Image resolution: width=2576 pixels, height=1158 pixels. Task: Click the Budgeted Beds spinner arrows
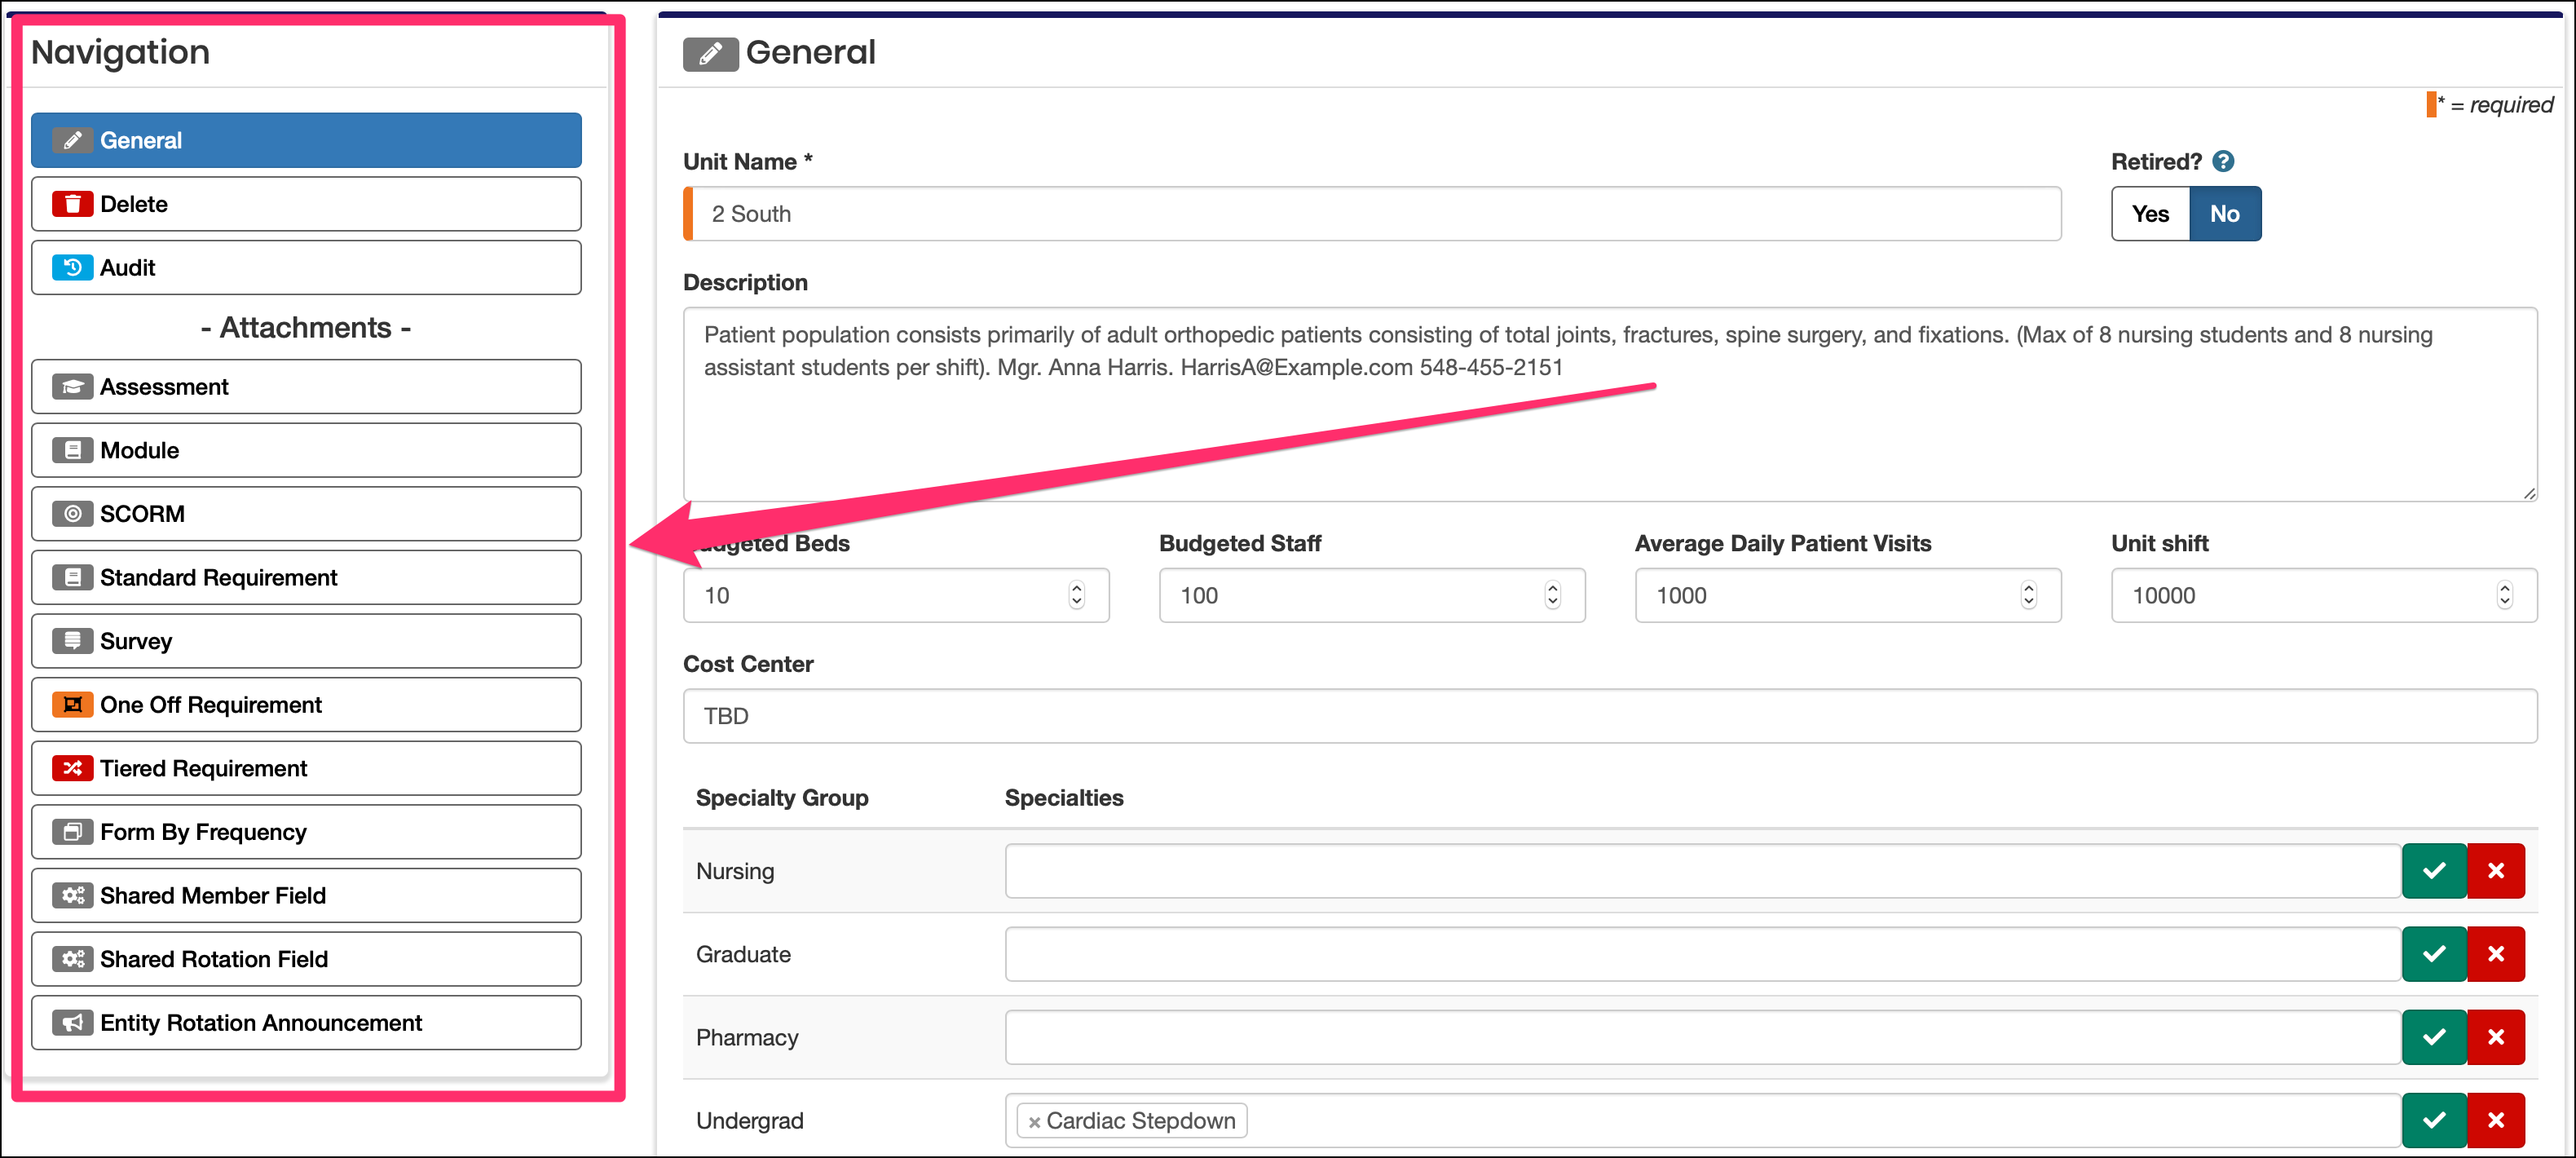[x=1076, y=595]
